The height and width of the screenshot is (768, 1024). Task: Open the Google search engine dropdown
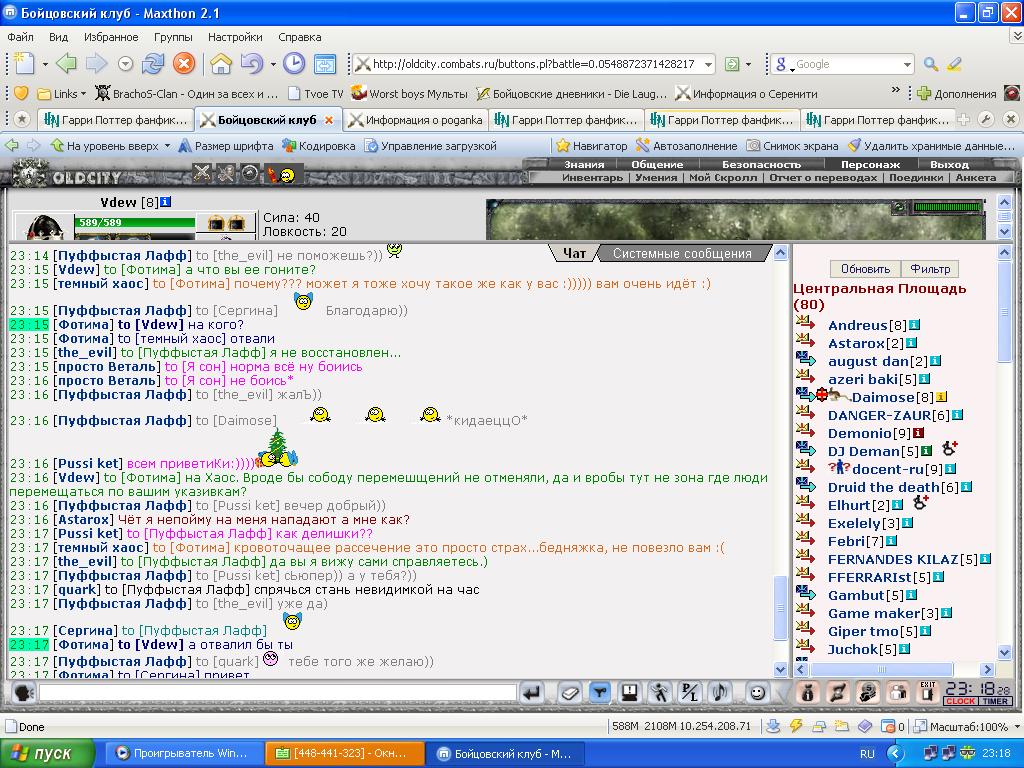coord(907,65)
